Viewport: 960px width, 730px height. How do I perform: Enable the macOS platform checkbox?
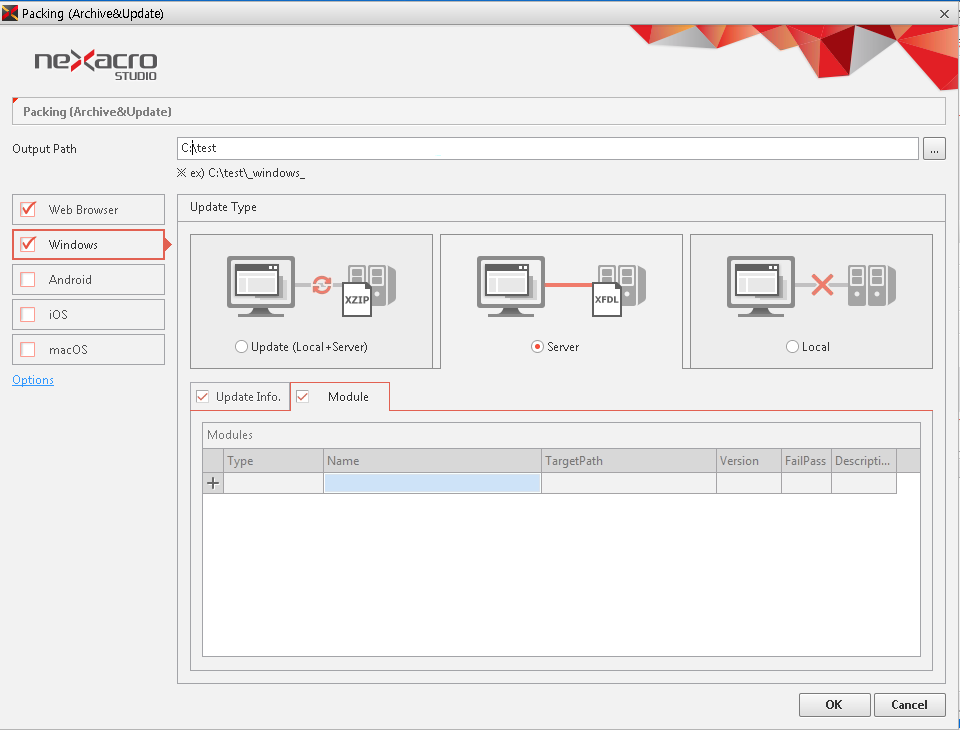[28, 350]
